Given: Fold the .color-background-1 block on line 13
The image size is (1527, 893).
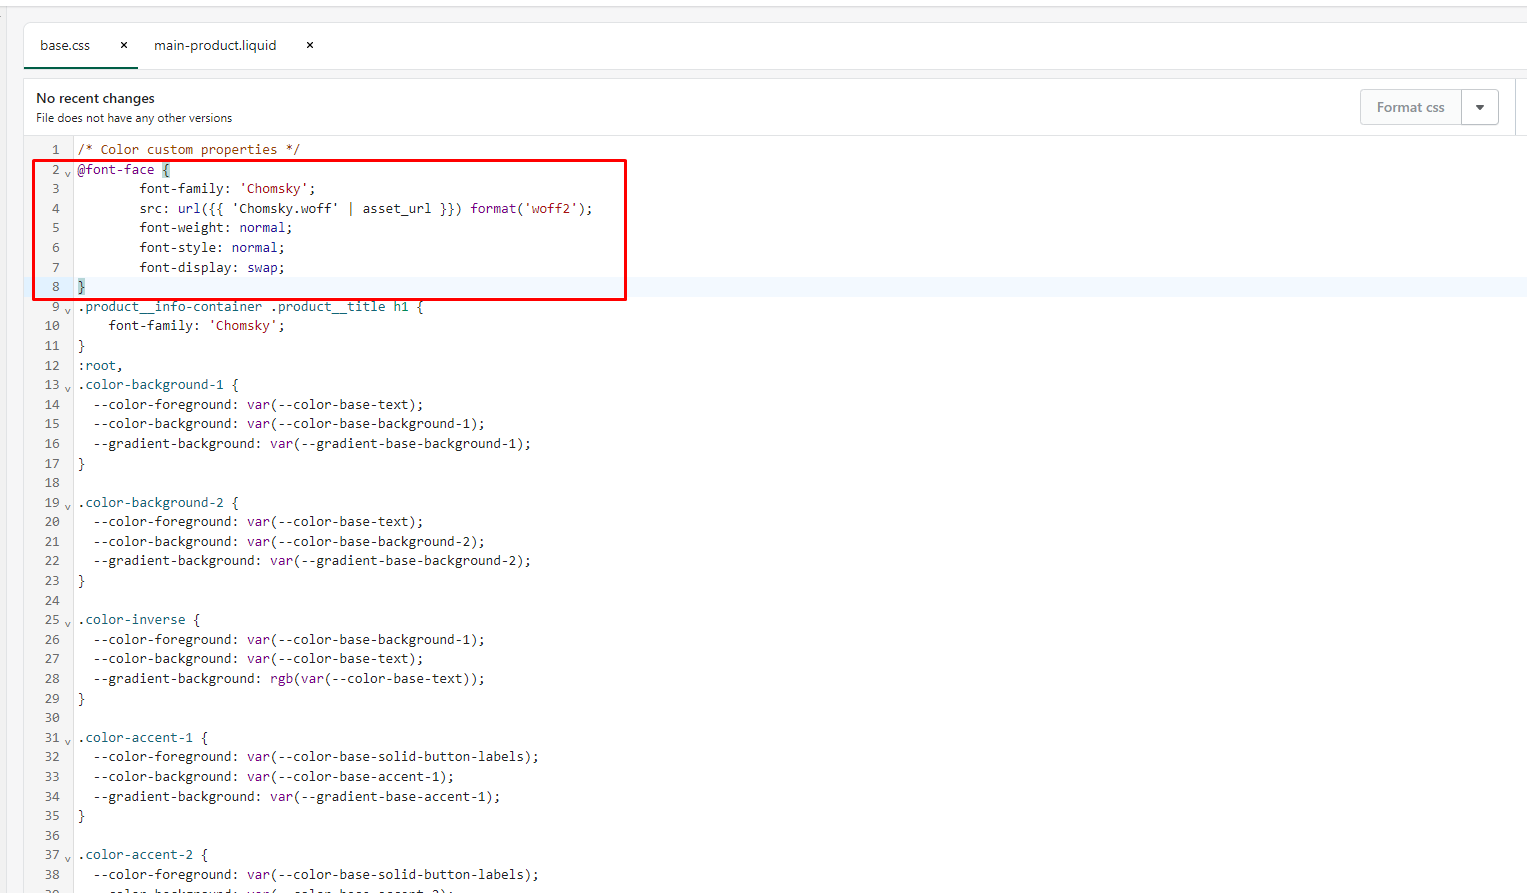Looking at the screenshot, I should click(x=68, y=387).
